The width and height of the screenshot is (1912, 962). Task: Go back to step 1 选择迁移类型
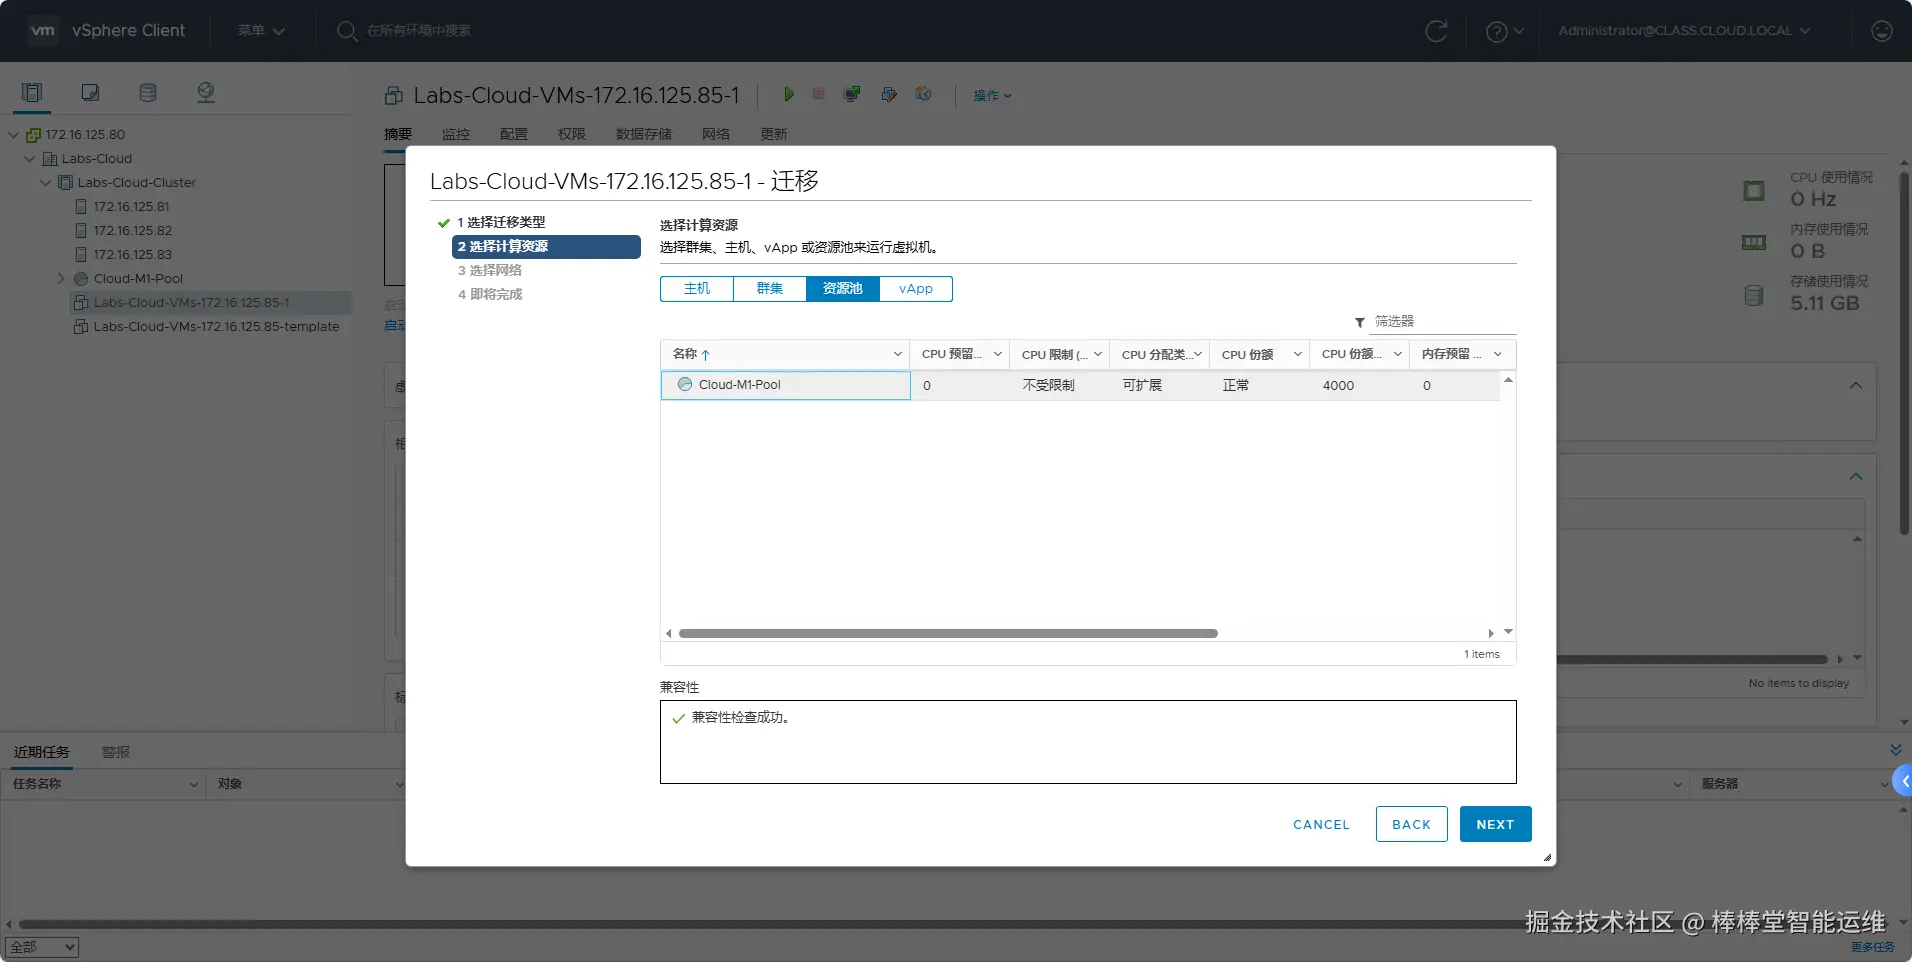coord(500,223)
